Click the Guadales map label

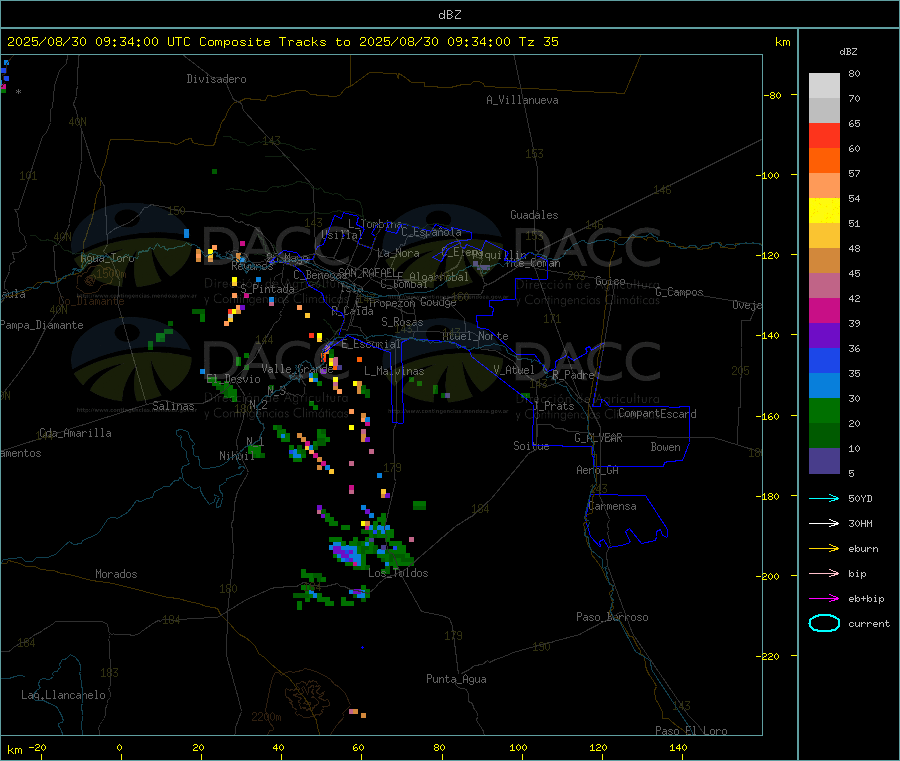(534, 215)
